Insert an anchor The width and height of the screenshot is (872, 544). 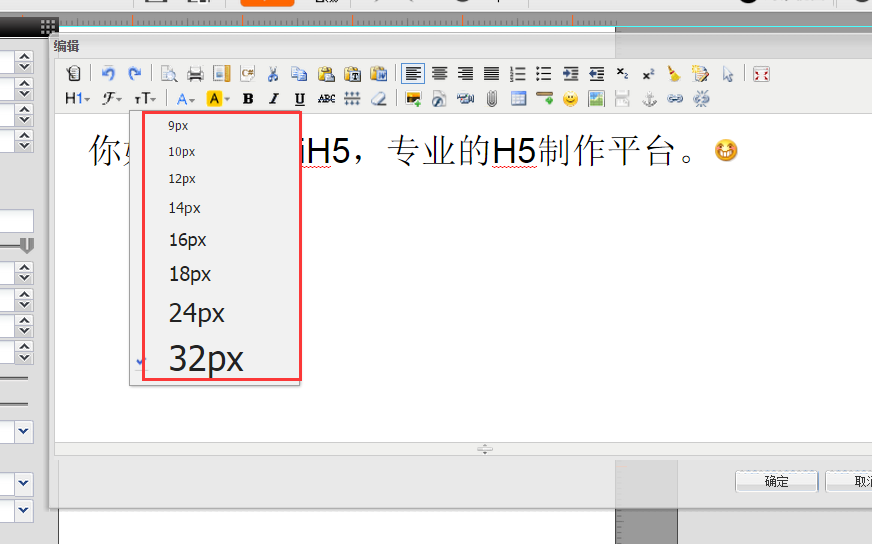pyautogui.click(x=649, y=98)
